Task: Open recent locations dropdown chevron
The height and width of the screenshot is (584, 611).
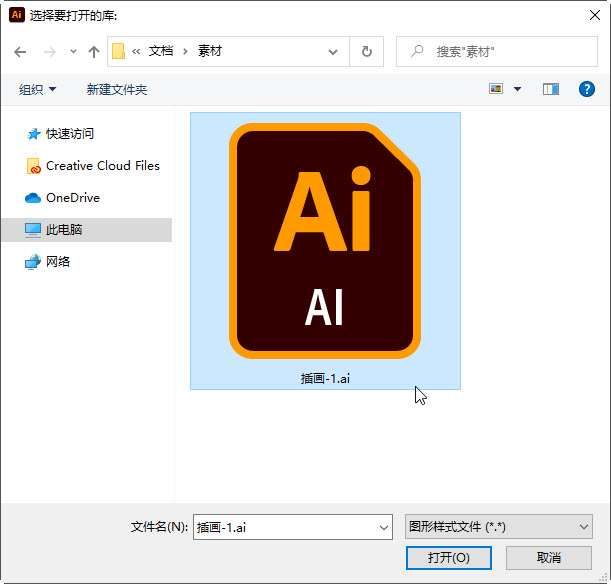Action: [73, 52]
